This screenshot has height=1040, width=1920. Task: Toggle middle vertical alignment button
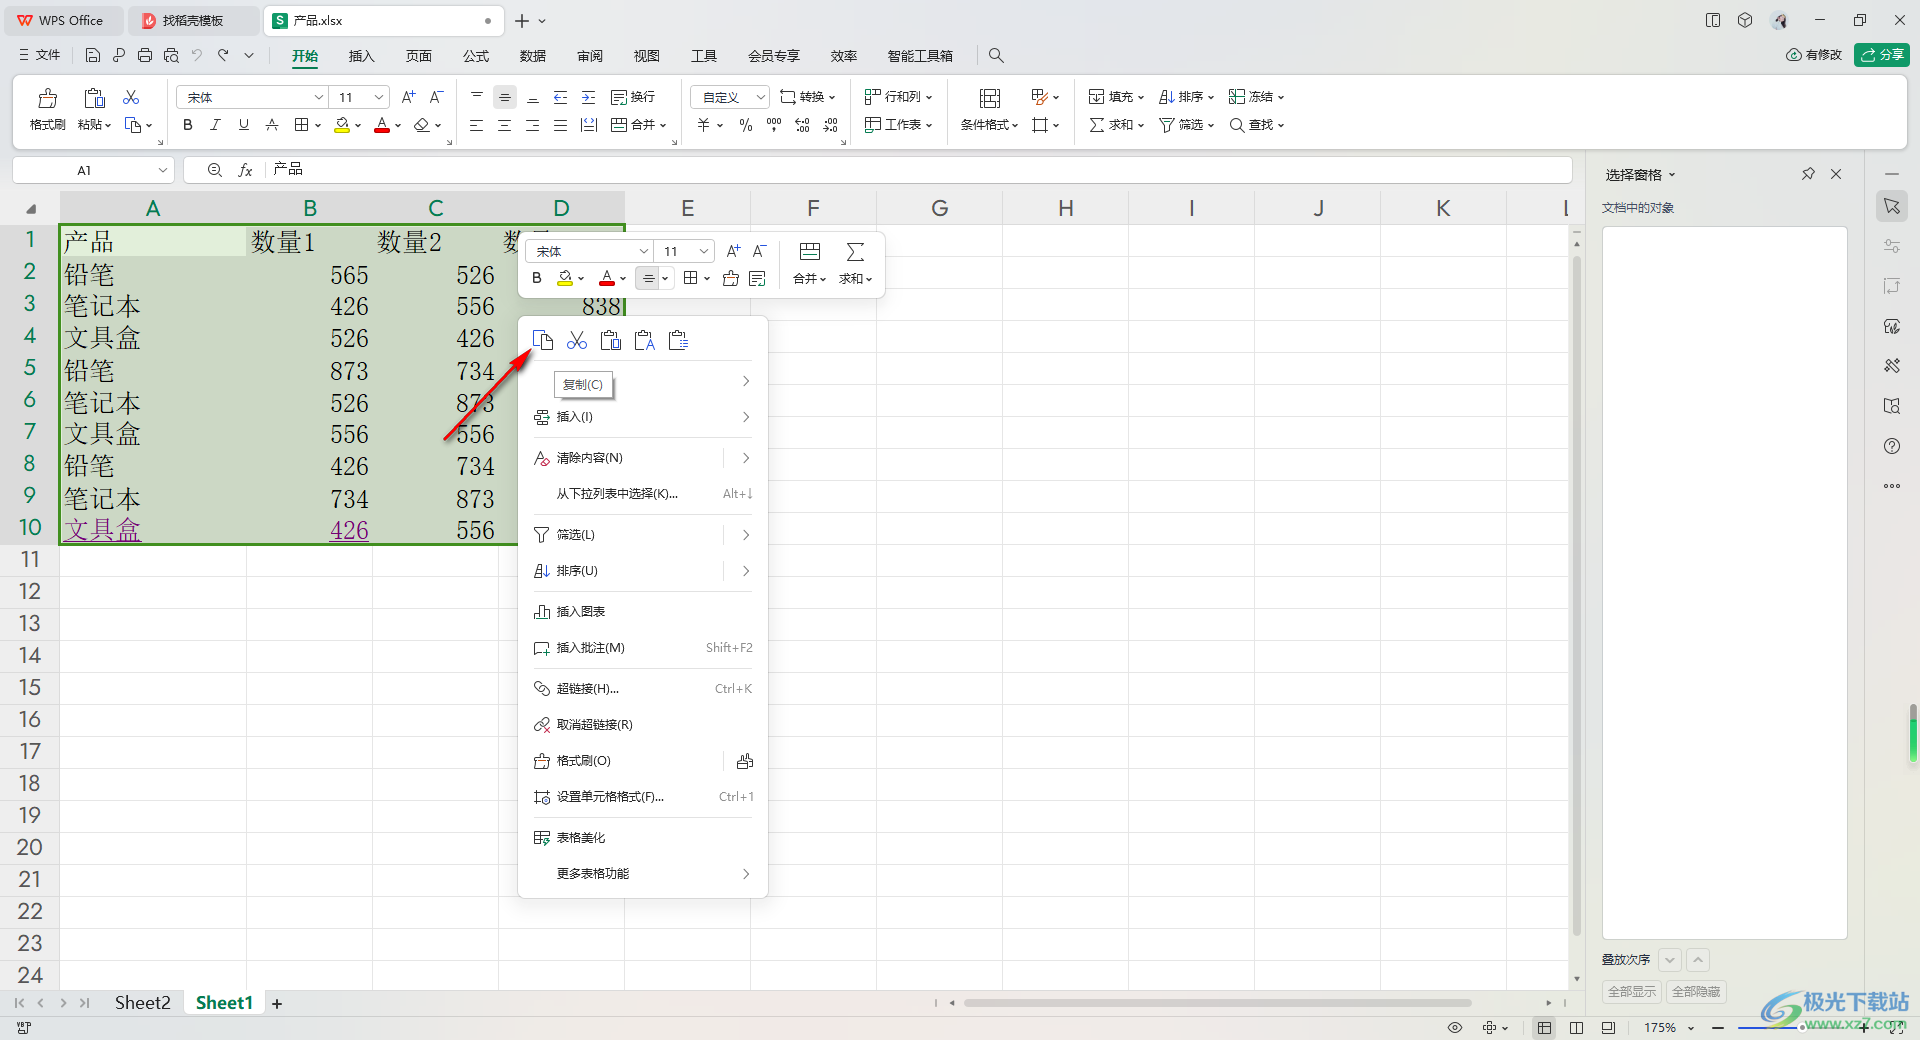pos(505,97)
